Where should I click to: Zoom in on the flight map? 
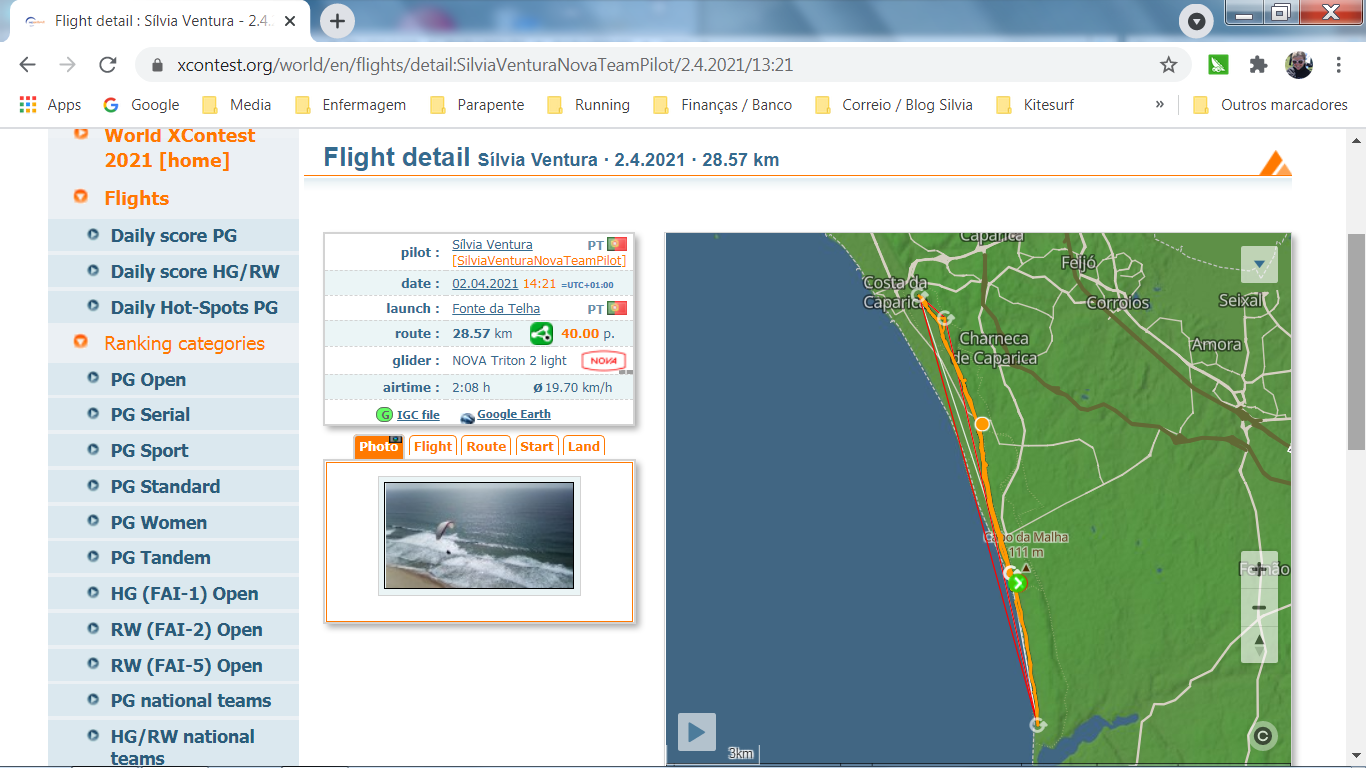[x=1259, y=569]
